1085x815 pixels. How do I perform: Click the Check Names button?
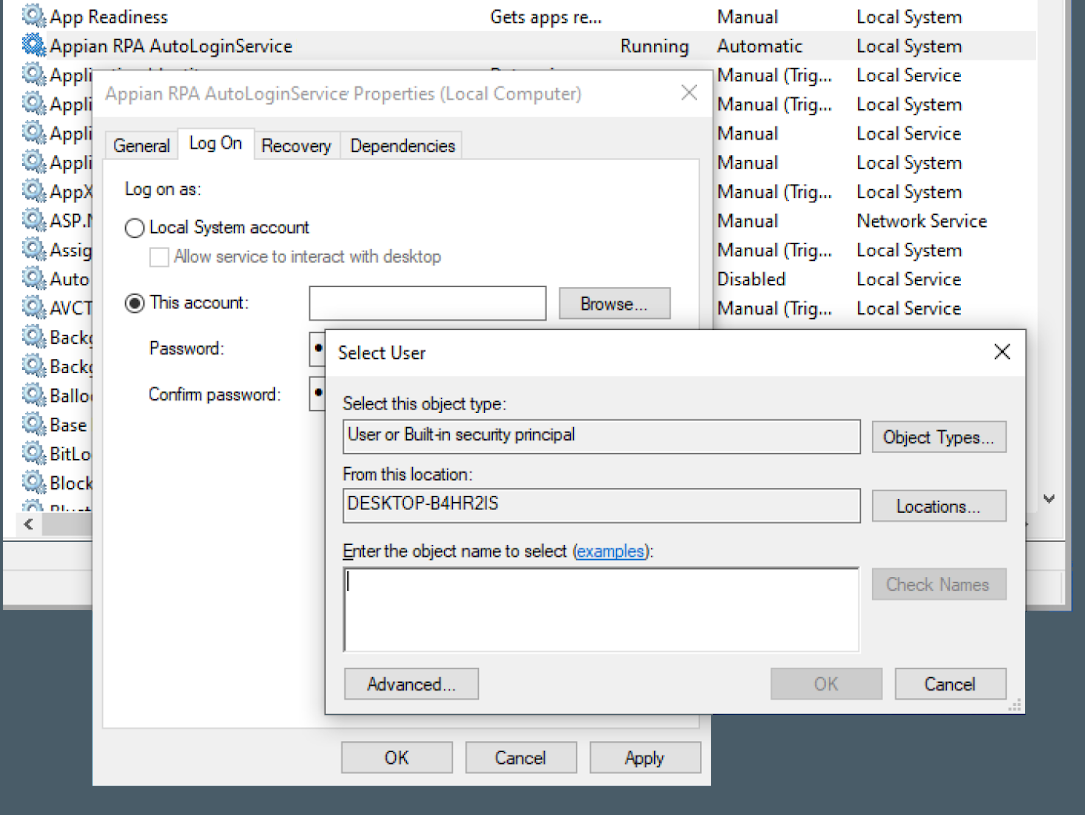point(938,585)
